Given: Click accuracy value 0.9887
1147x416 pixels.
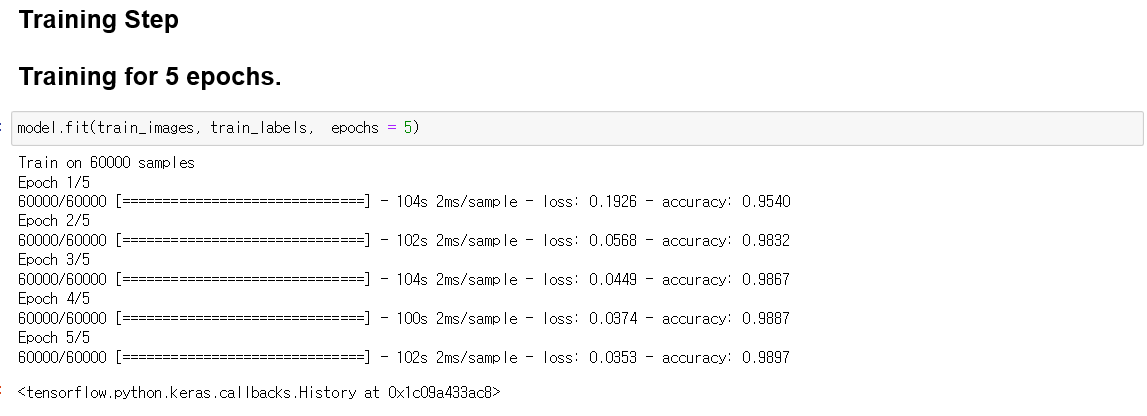Looking at the screenshot, I should [x=766, y=319].
